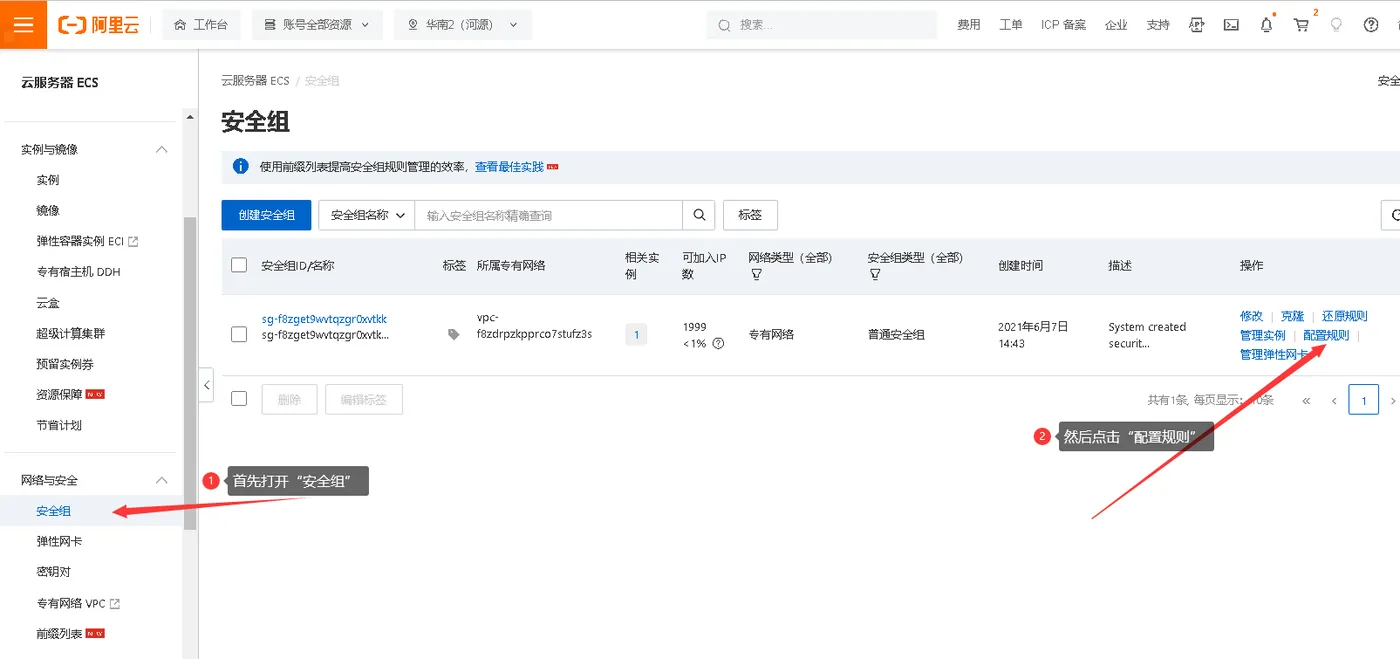Open 企业 in the top menu
The image size is (1400, 659).
pos(1116,25)
